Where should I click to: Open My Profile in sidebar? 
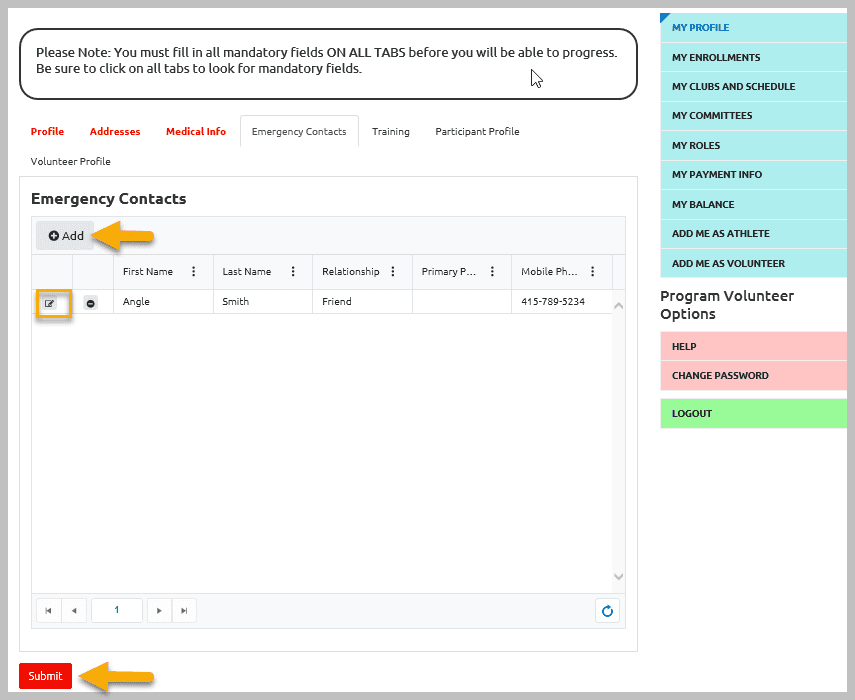[754, 28]
